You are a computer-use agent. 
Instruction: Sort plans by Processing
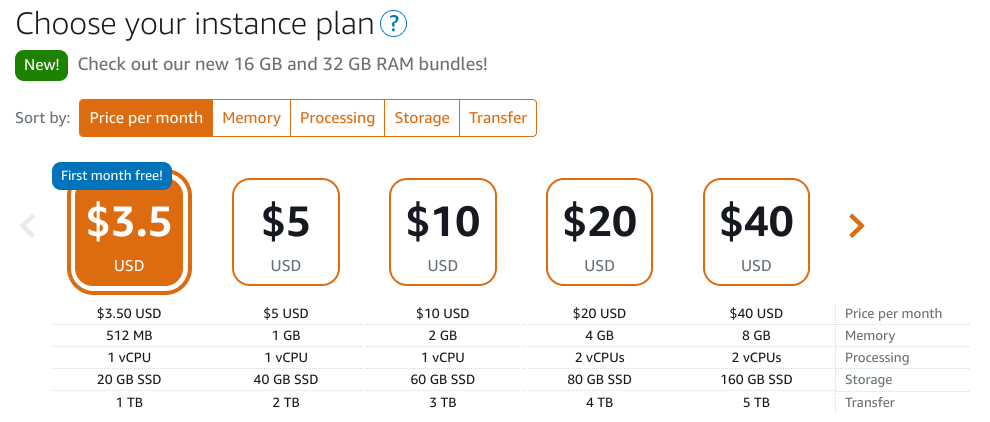click(x=337, y=118)
